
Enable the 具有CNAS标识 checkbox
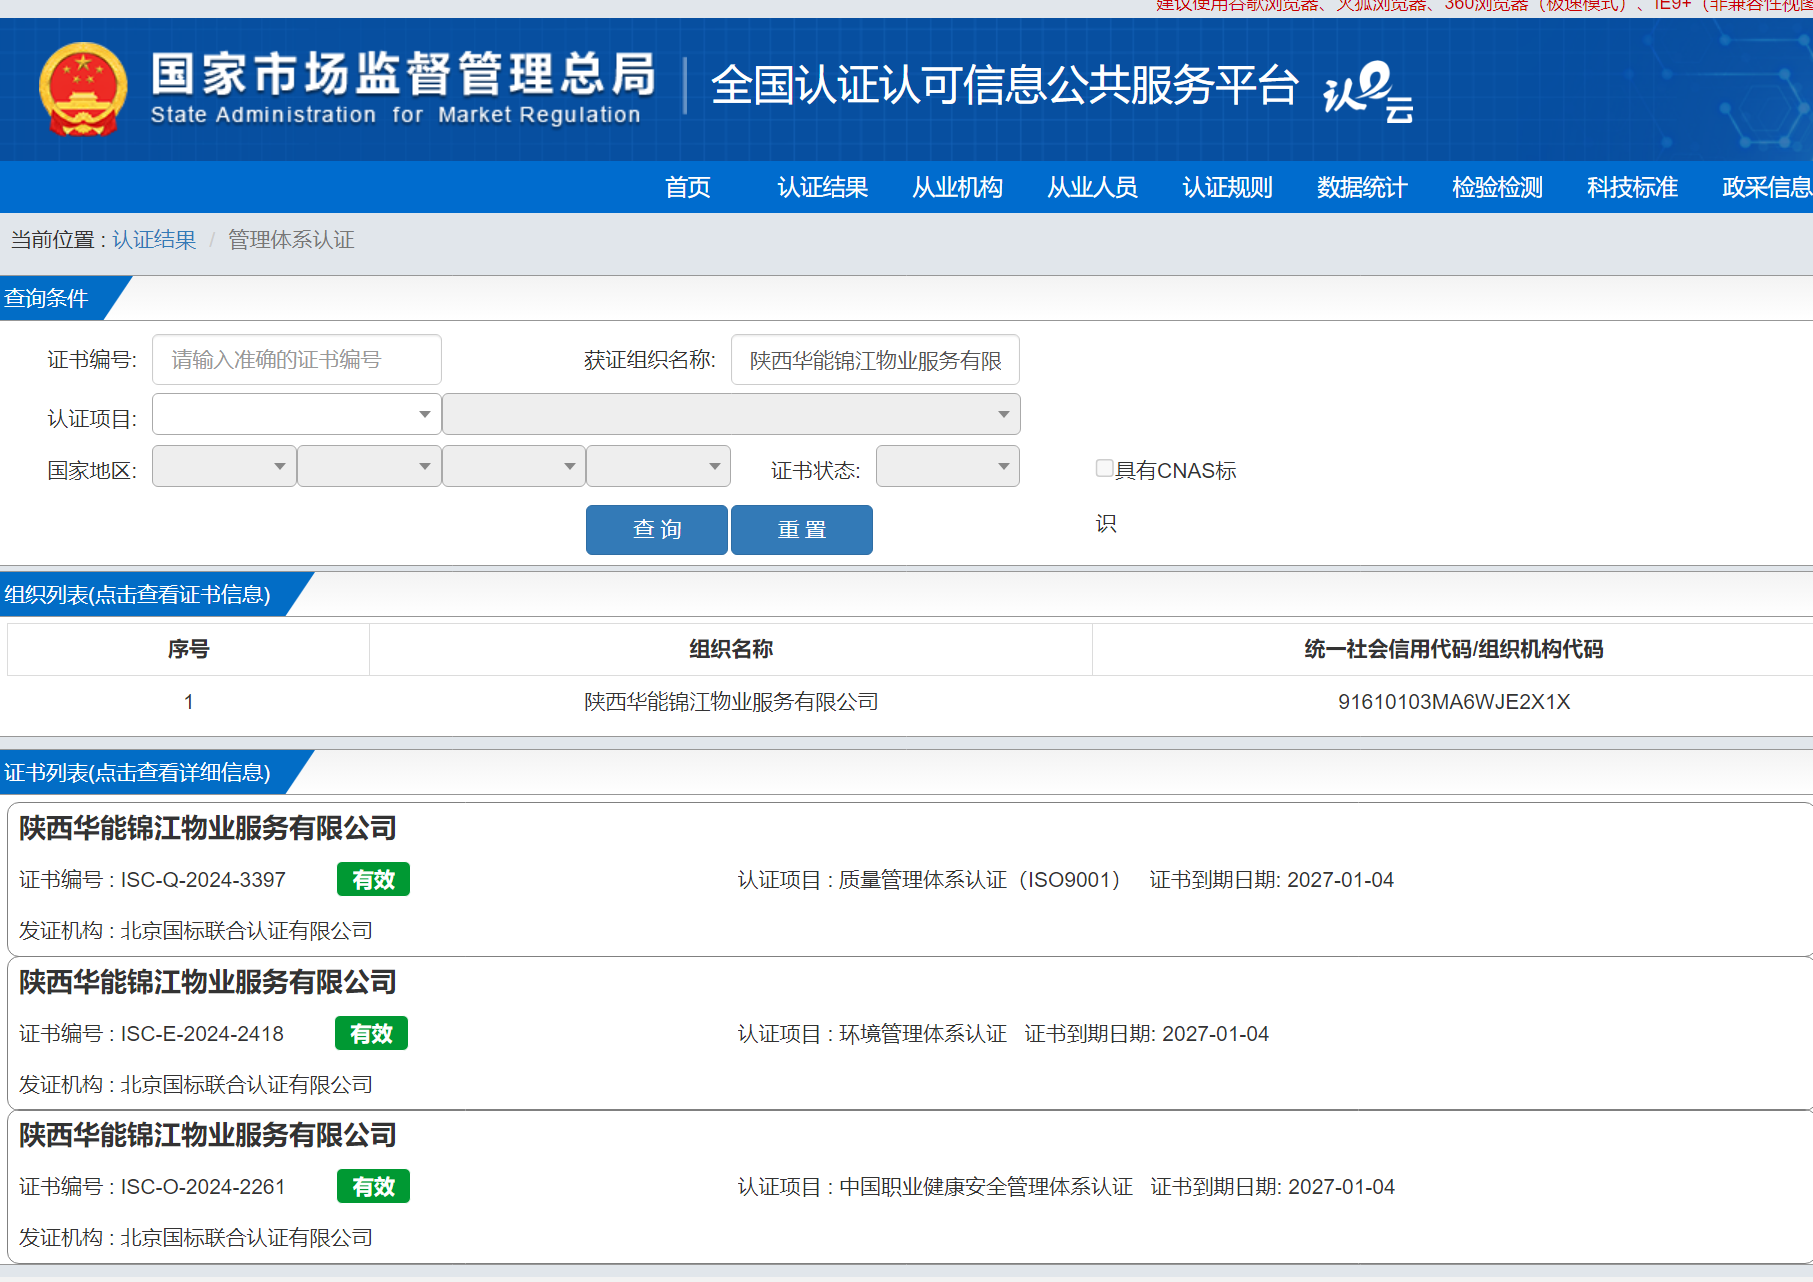click(x=1104, y=468)
